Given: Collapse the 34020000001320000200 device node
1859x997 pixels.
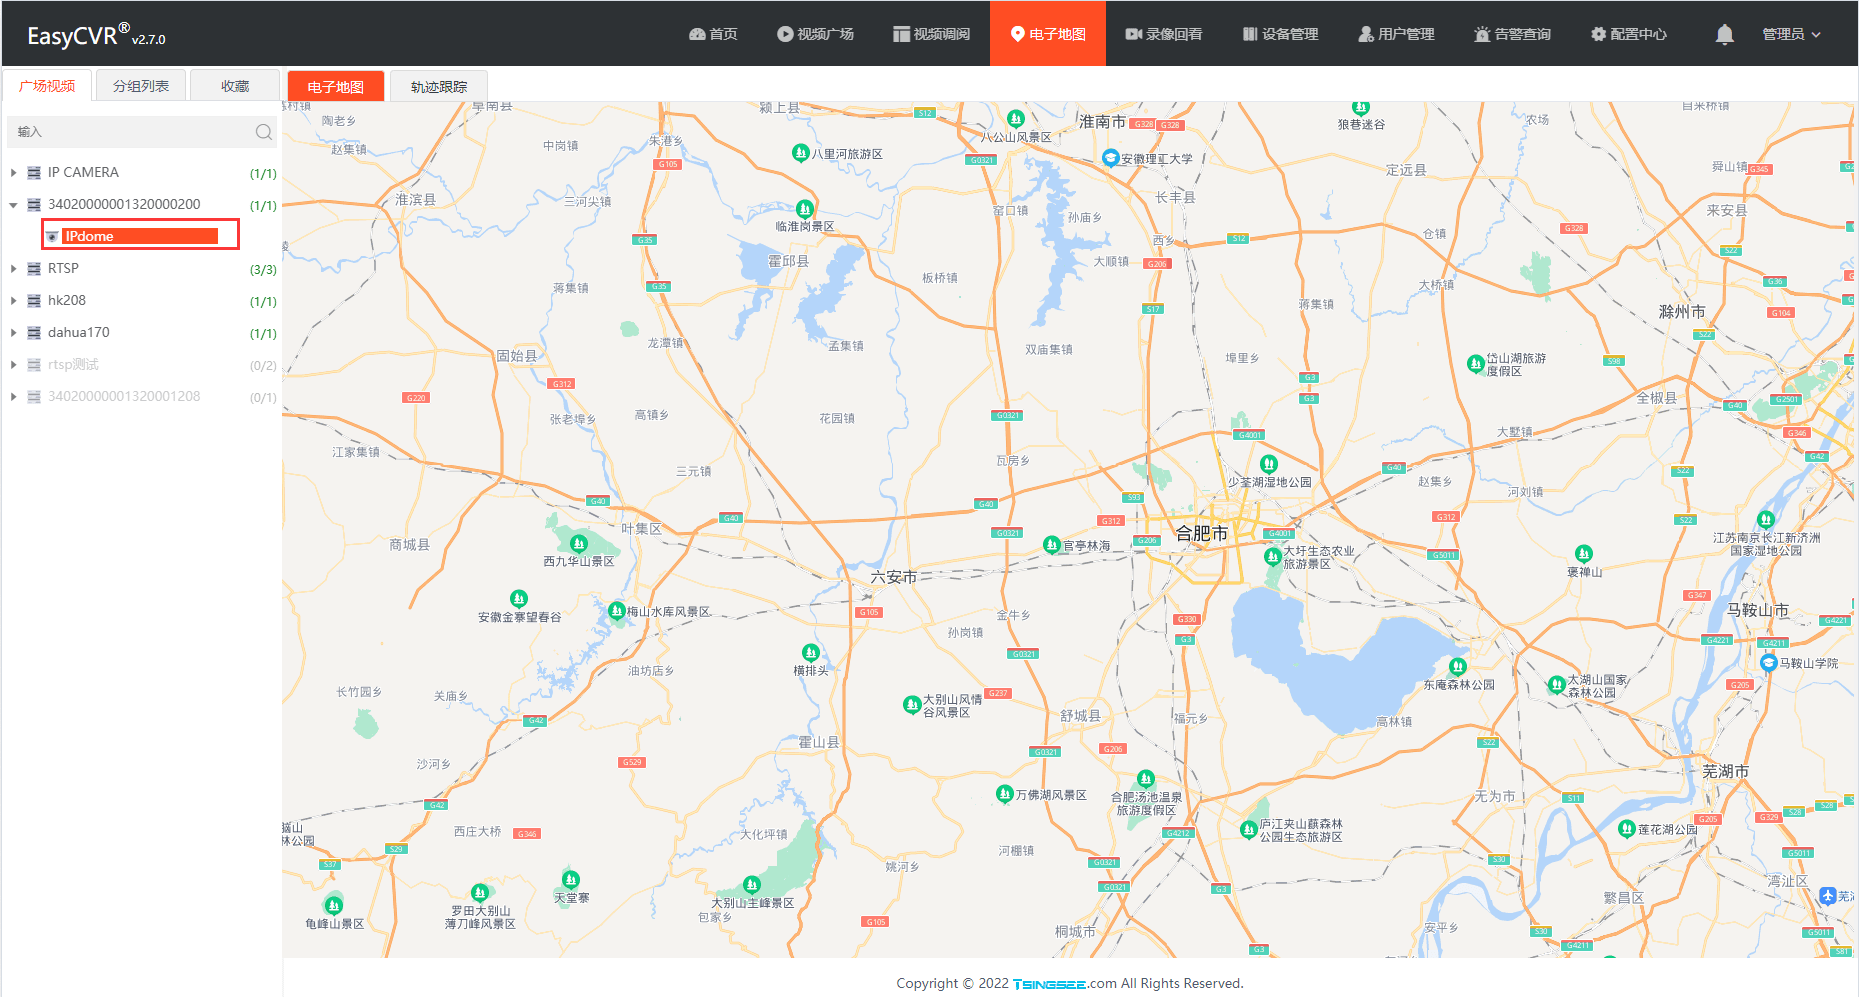Looking at the screenshot, I should click(x=14, y=205).
